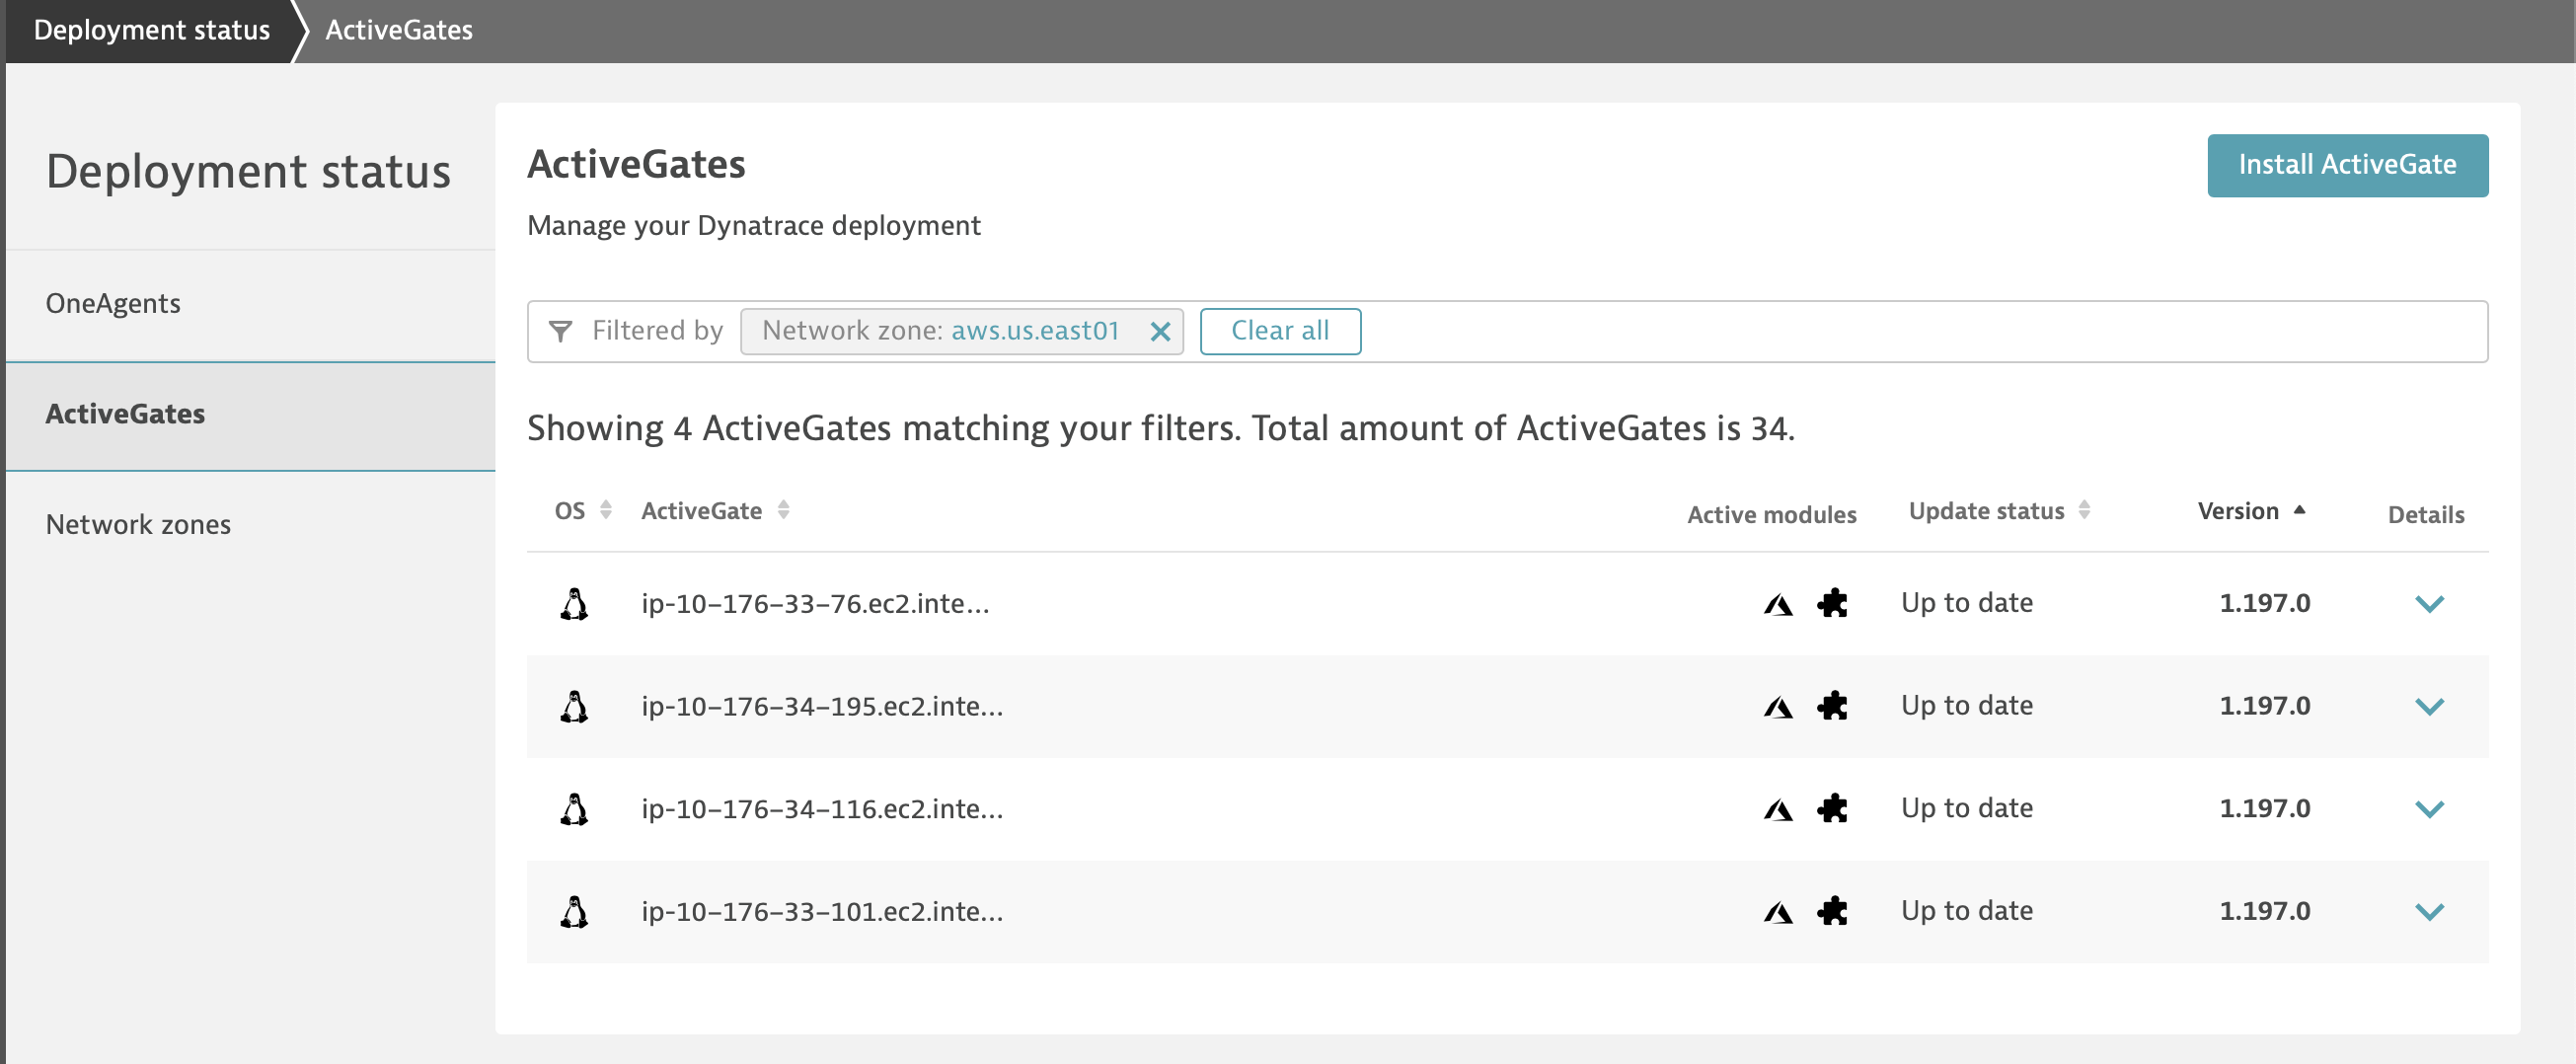
Task: Click version 1.197.0 in ip-10-176-34-195 row
Action: click(2264, 706)
